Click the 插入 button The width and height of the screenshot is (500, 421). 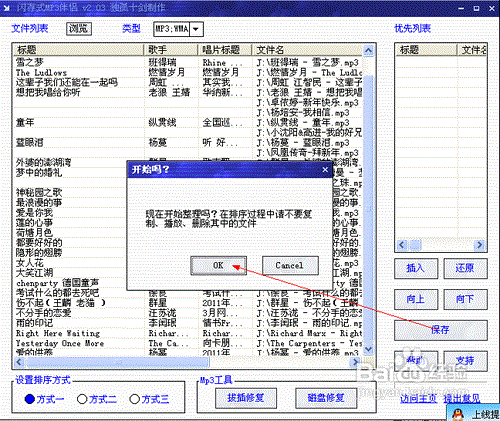[415, 268]
